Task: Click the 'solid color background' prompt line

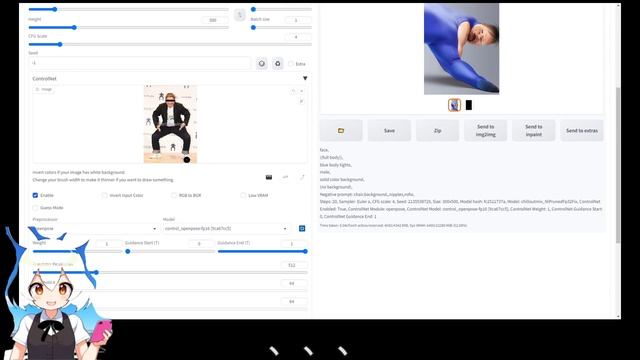Action: (x=342, y=180)
